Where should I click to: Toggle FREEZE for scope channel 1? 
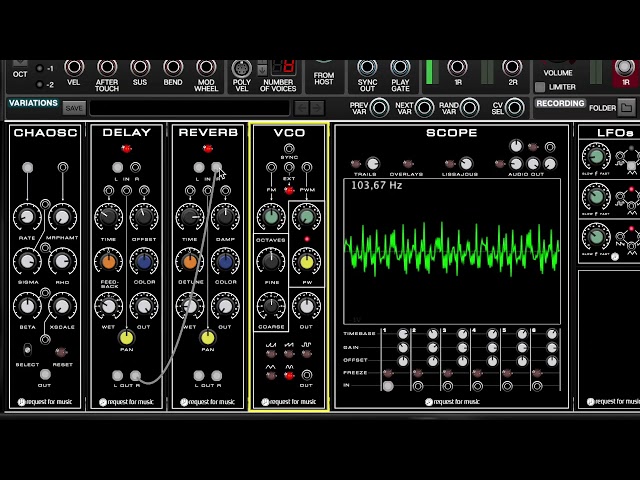(388, 373)
